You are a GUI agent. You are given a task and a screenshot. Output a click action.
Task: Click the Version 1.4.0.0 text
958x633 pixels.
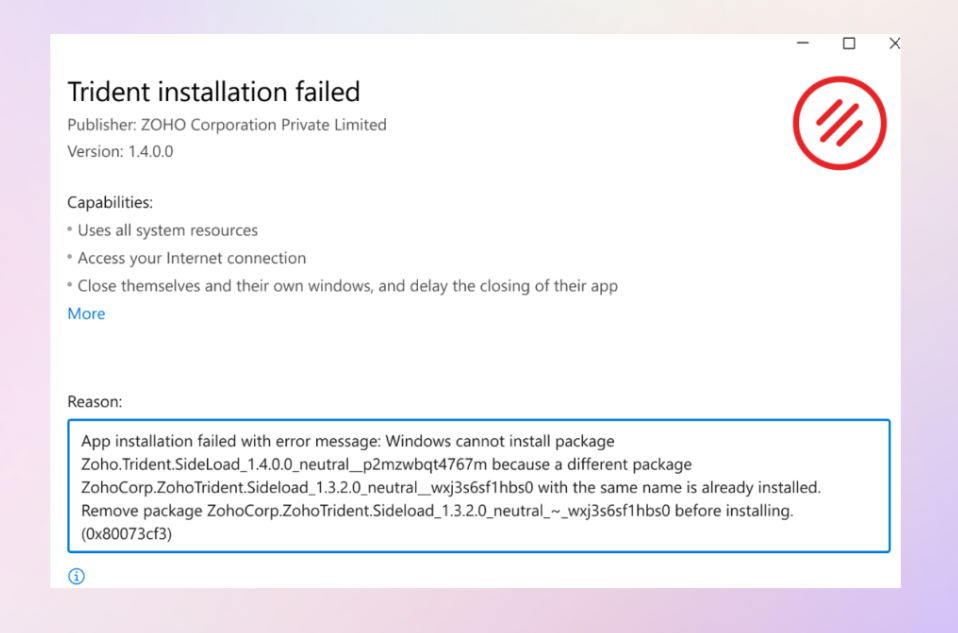(120, 152)
